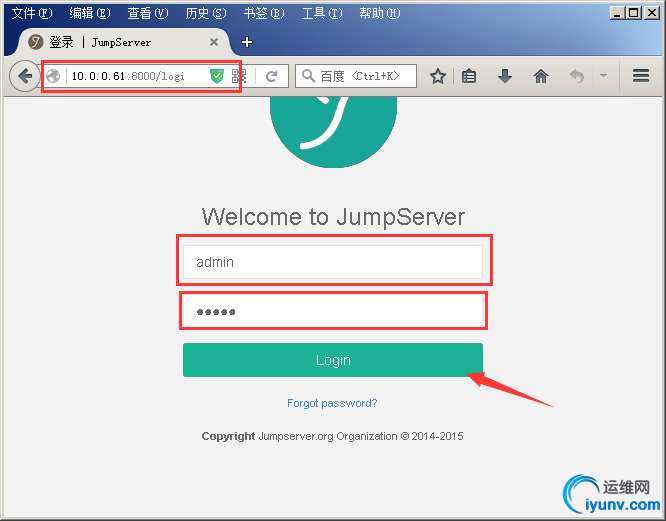Open the hamburger menu icon
Viewport: 666px width, 521px height.
(x=641, y=76)
